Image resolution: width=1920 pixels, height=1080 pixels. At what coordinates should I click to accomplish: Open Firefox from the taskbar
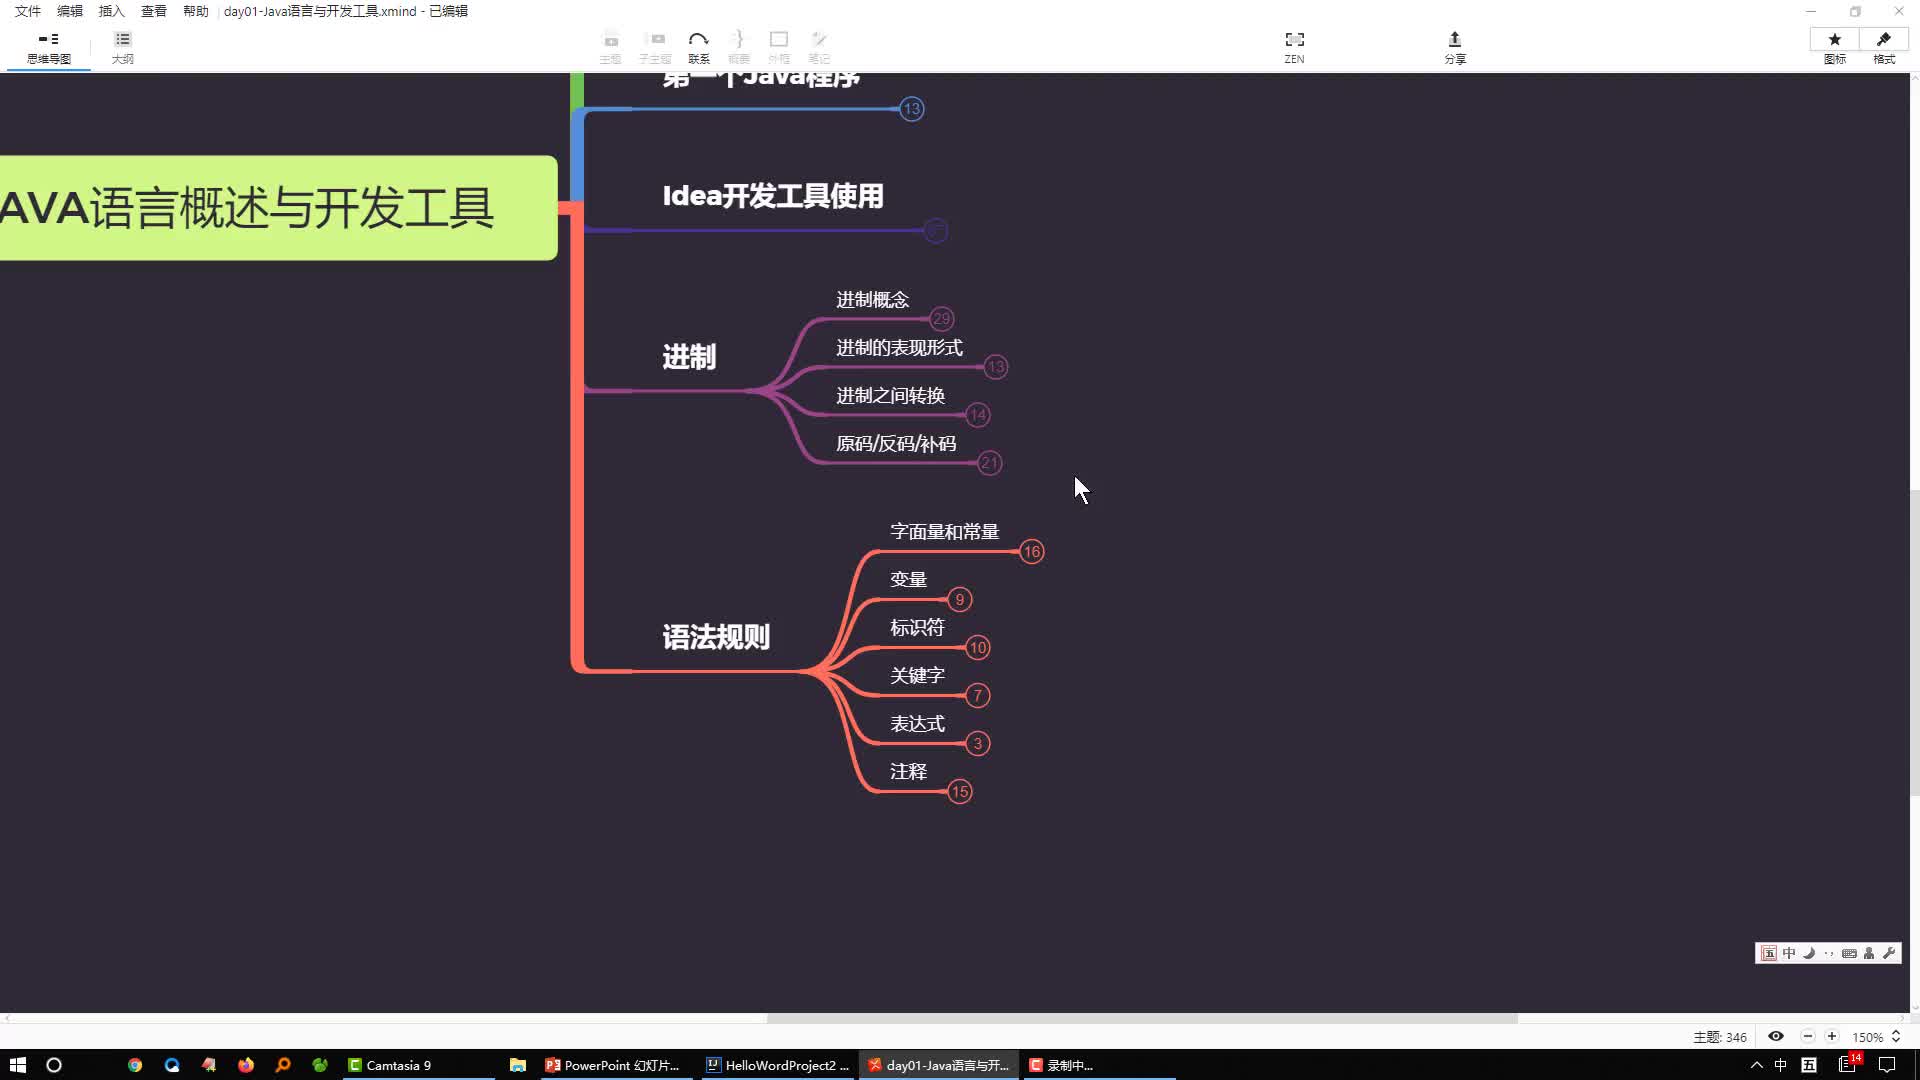coord(246,1065)
